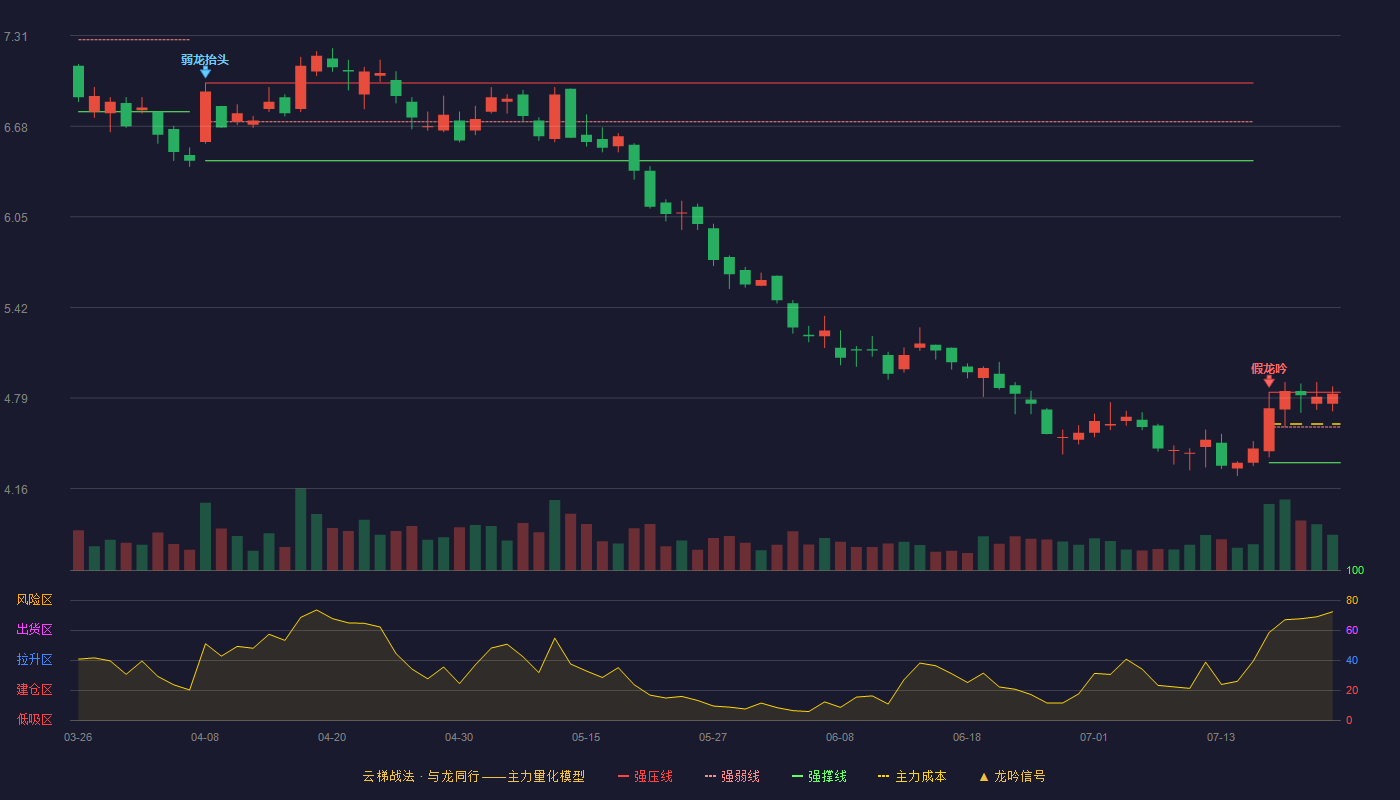Viewport: 1400px width, 800px height.
Task: Select the 建仓区 zone label
Action: point(35,690)
